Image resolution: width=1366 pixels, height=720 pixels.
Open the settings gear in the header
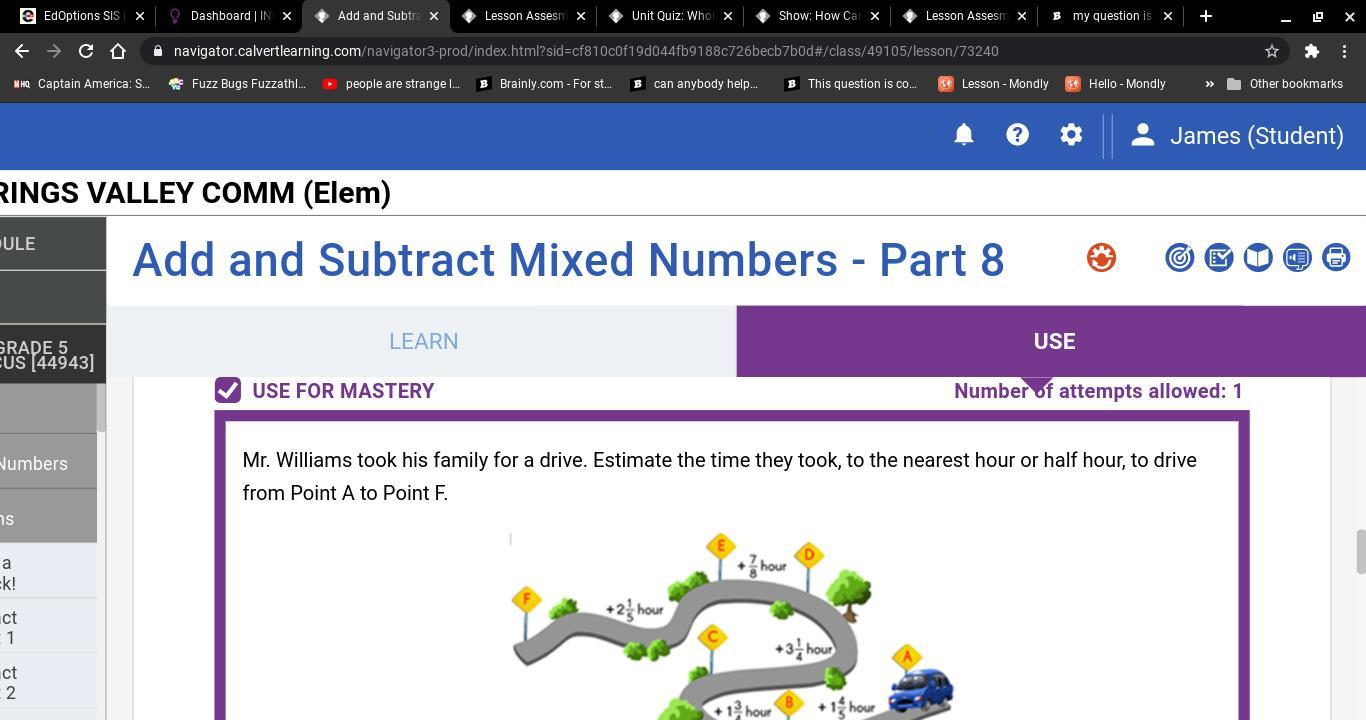coord(1071,135)
